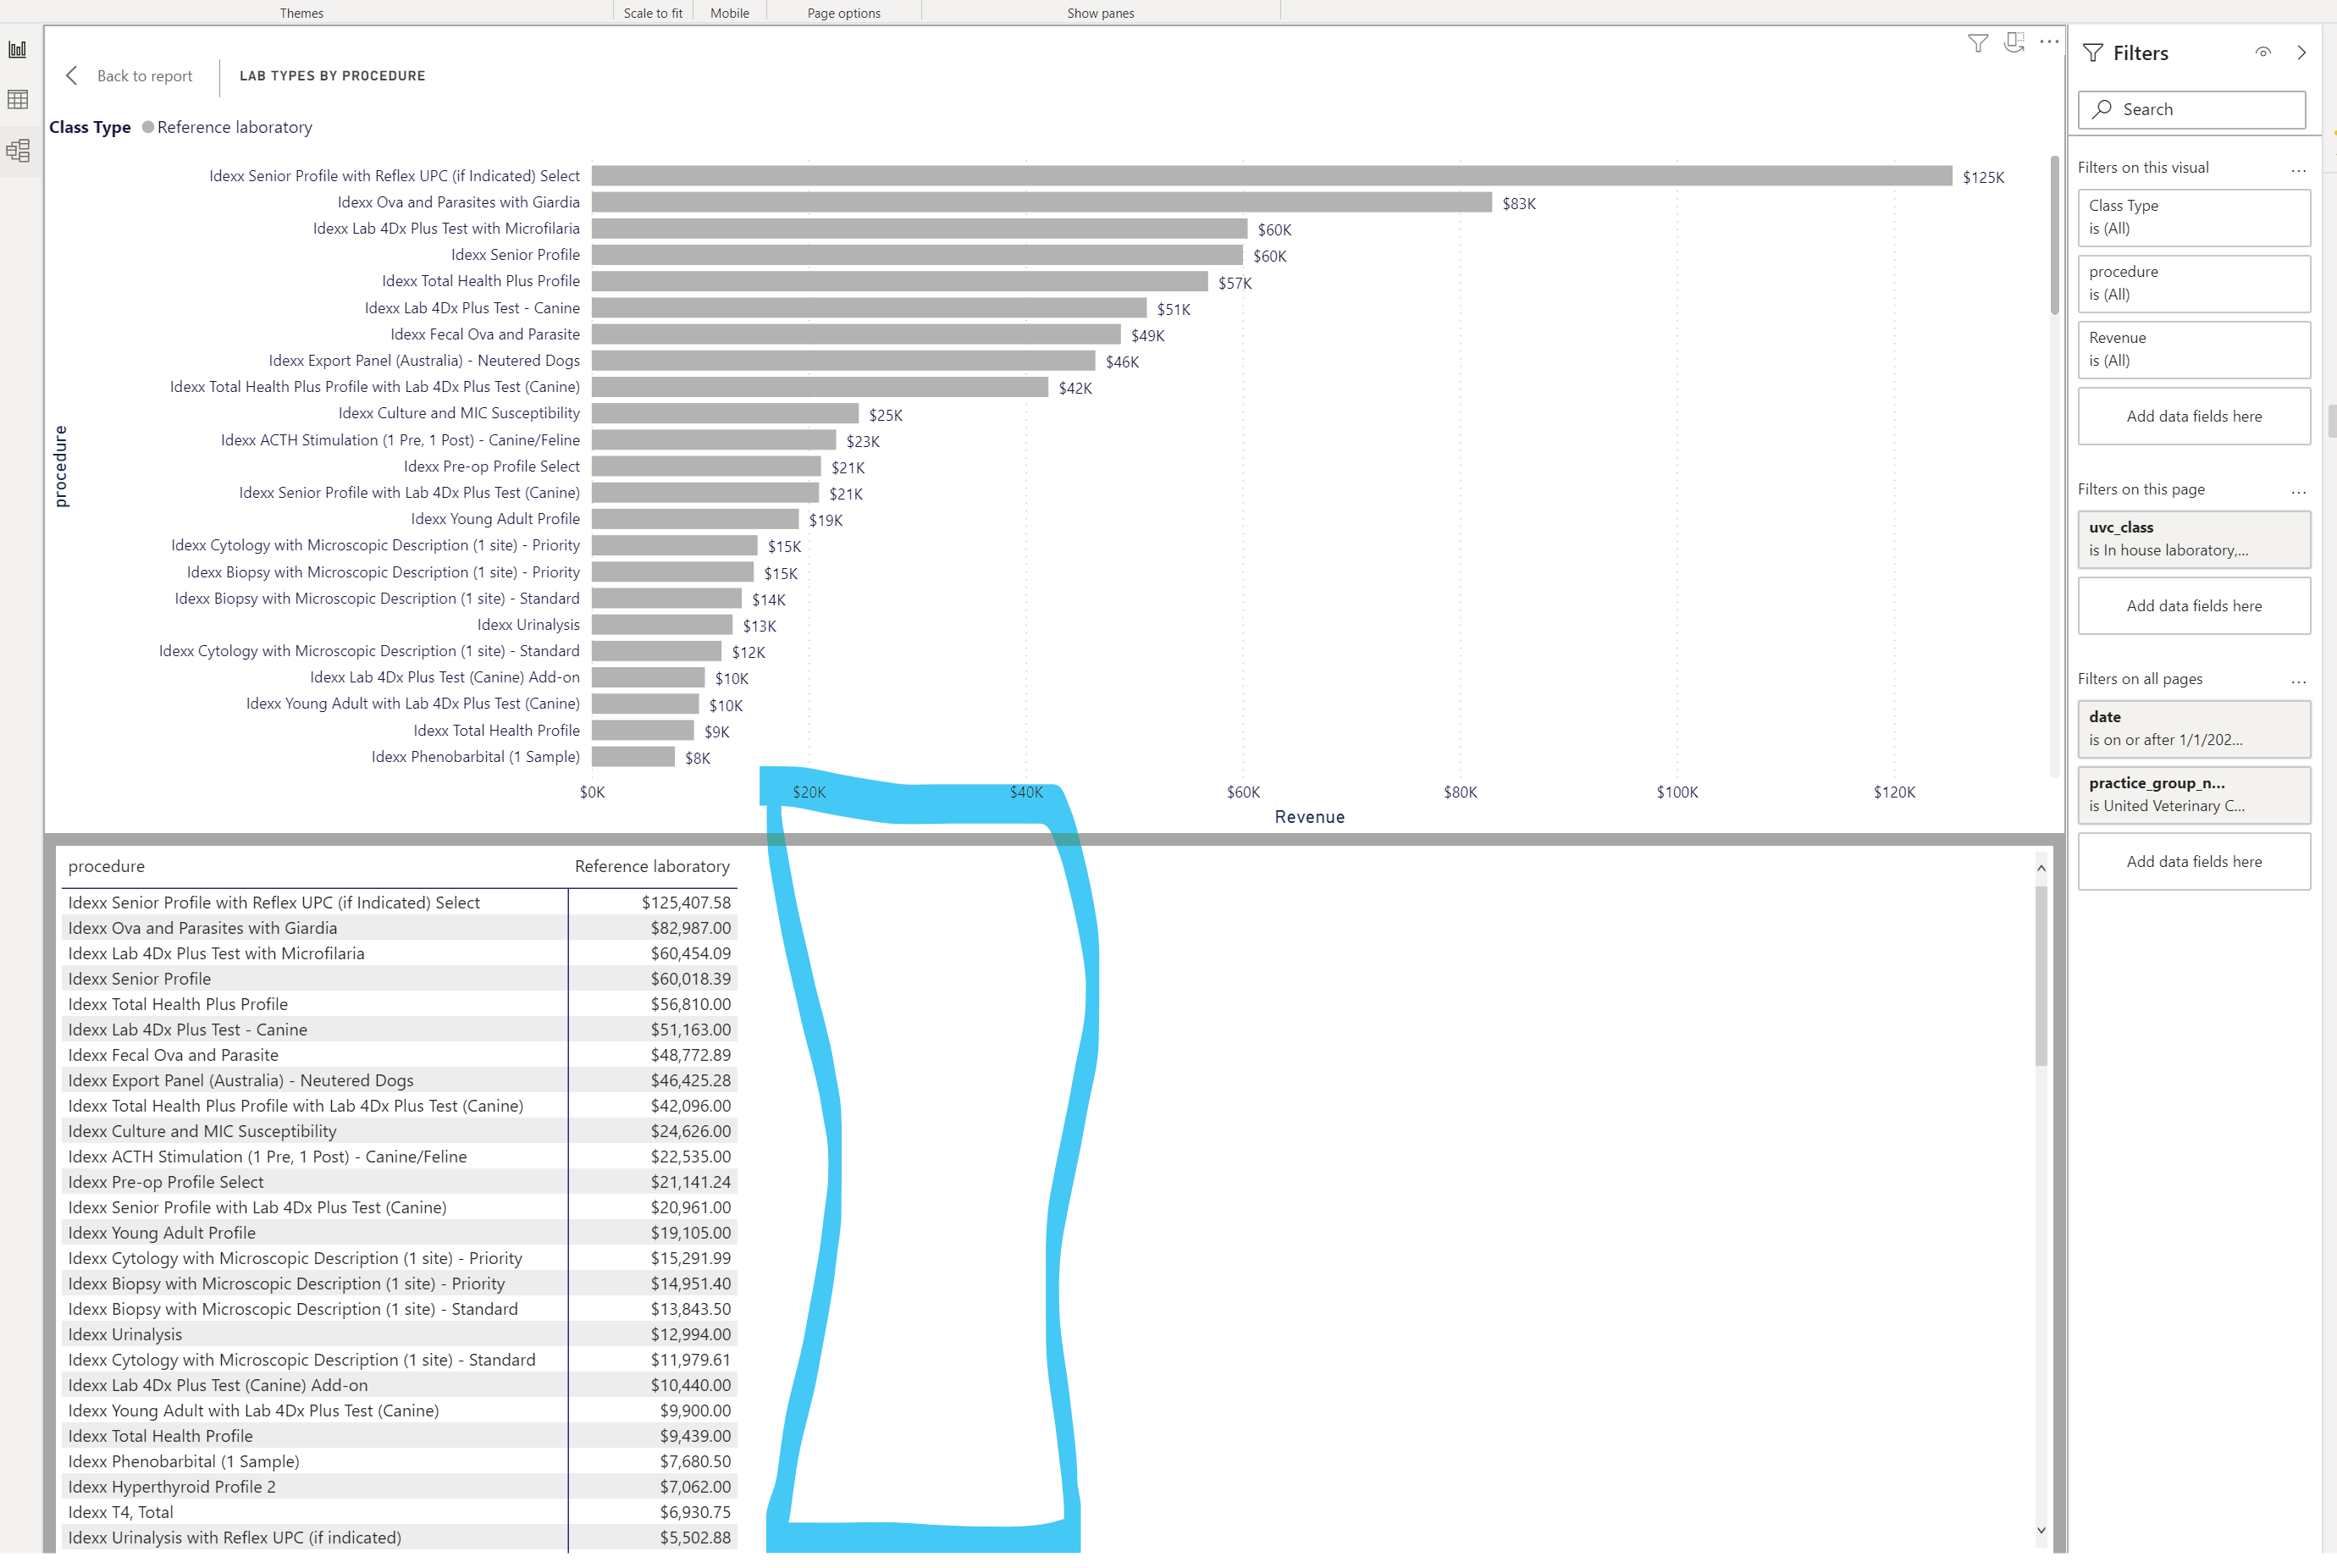Sort table by procedure column header
The image size is (2337, 1568).
(x=107, y=867)
